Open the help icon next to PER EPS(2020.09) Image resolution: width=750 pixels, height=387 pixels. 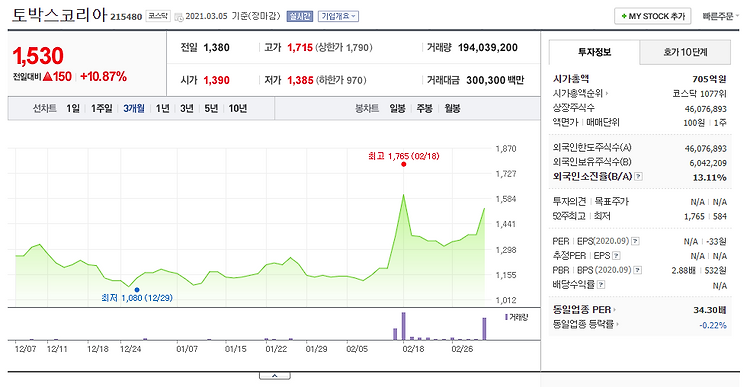[635, 241]
